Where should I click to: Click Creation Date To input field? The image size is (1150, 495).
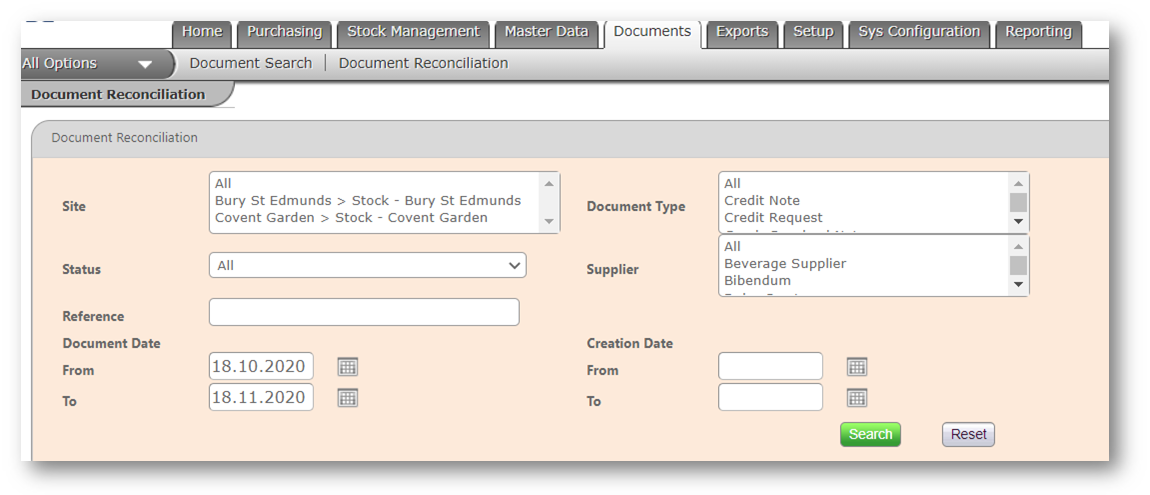(x=770, y=397)
